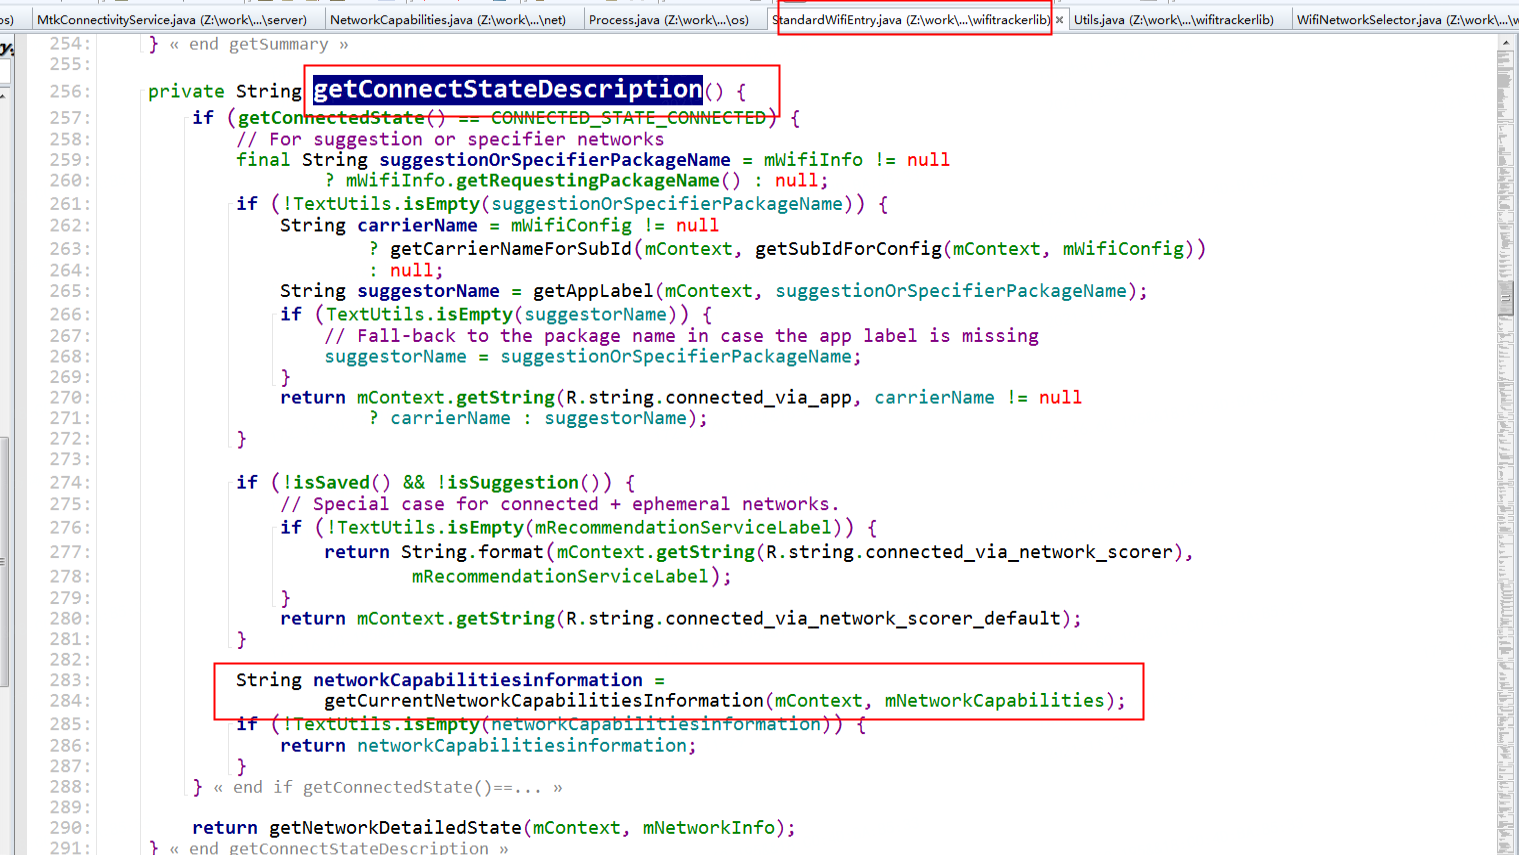Click isEmpty on line 261
Image resolution: width=1519 pixels, height=855 pixels.
coord(441,204)
